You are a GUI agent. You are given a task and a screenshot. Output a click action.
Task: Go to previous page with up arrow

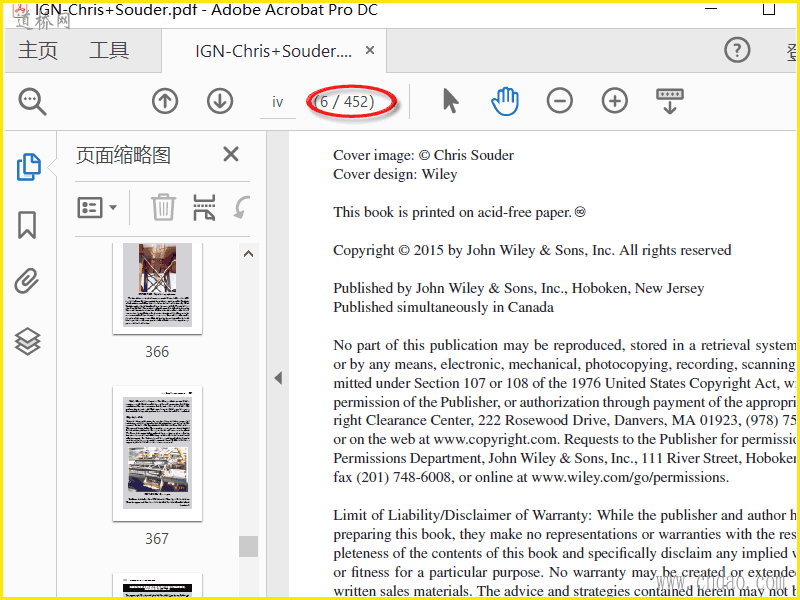coord(165,102)
